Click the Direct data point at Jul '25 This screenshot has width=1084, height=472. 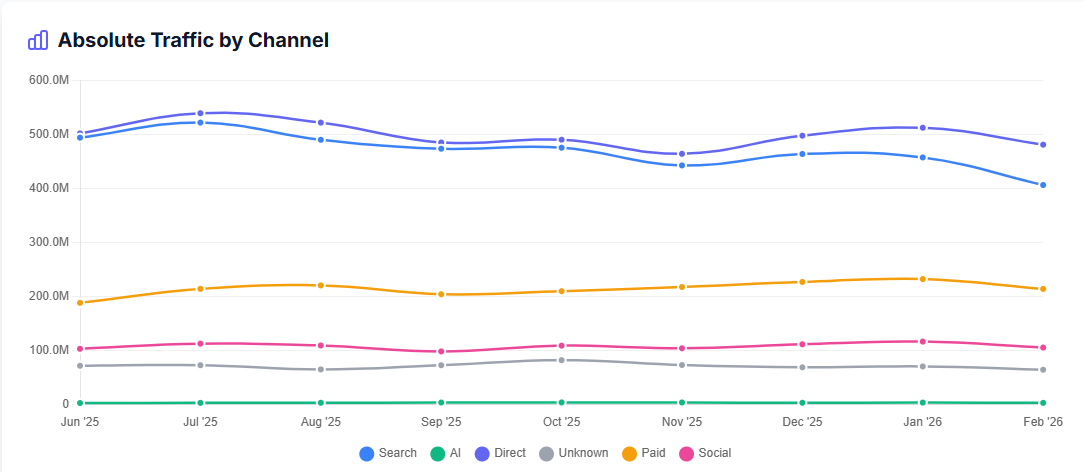(200, 113)
